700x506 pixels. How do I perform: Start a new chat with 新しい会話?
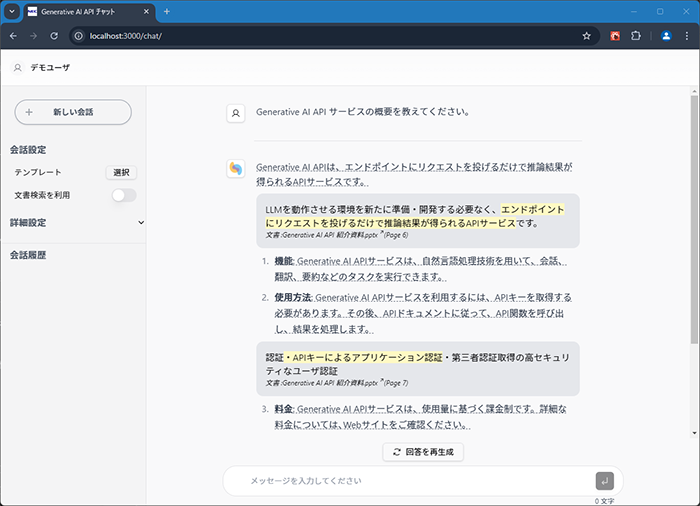[73, 112]
